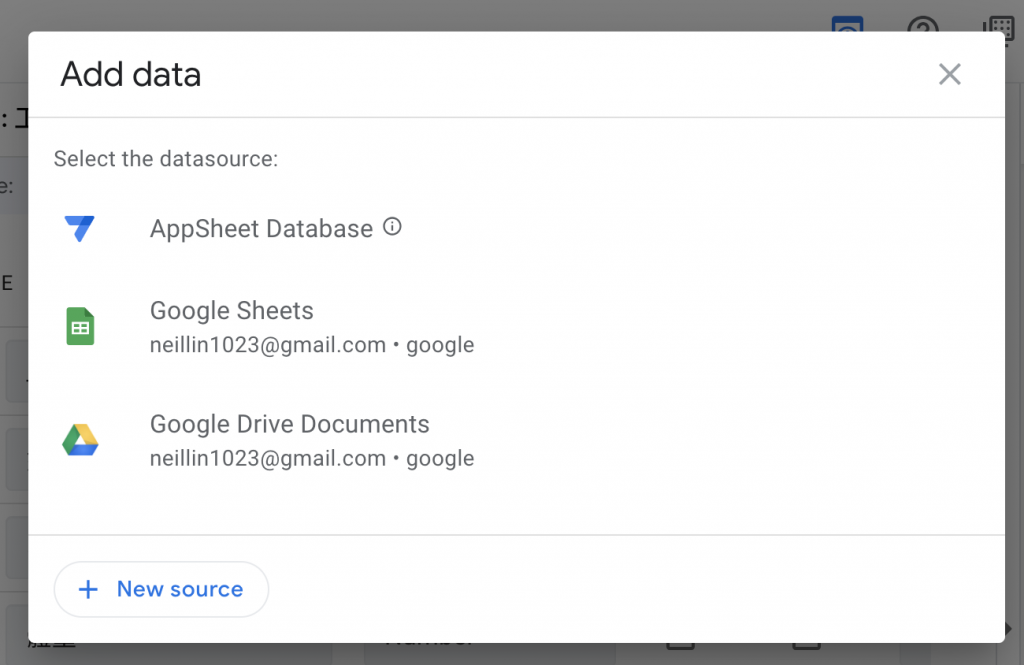Screen dimensions: 1024x665
Task: Click the green Google Sheets icon
Action: tap(80, 327)
